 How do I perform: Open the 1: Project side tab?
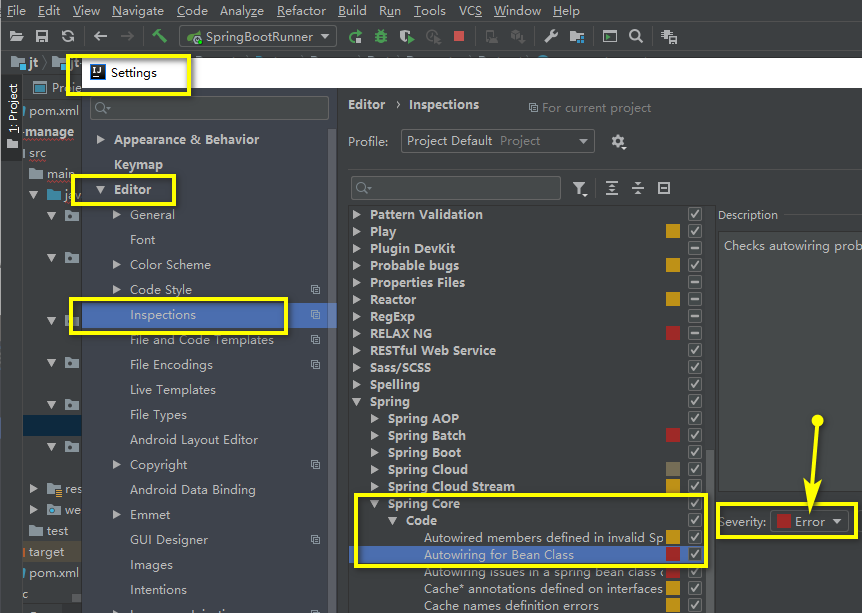(x=12, y=115)
